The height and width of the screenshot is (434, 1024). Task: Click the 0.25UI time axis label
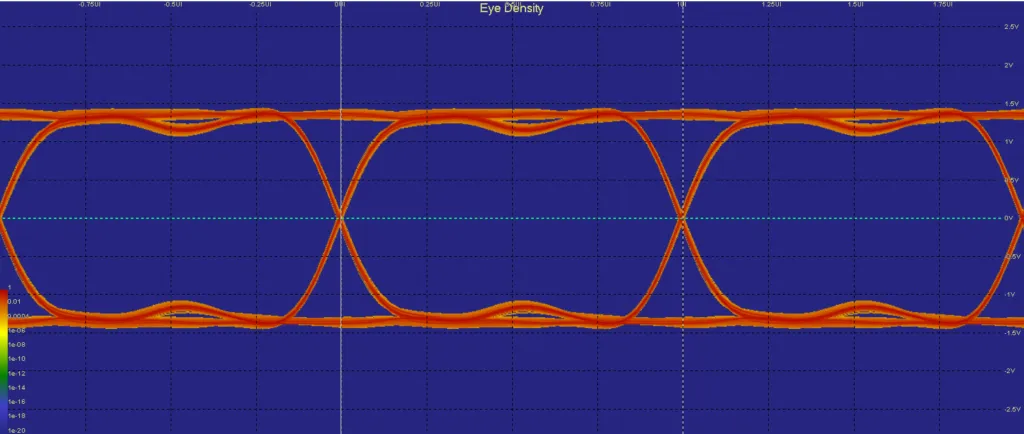point(430,4)
